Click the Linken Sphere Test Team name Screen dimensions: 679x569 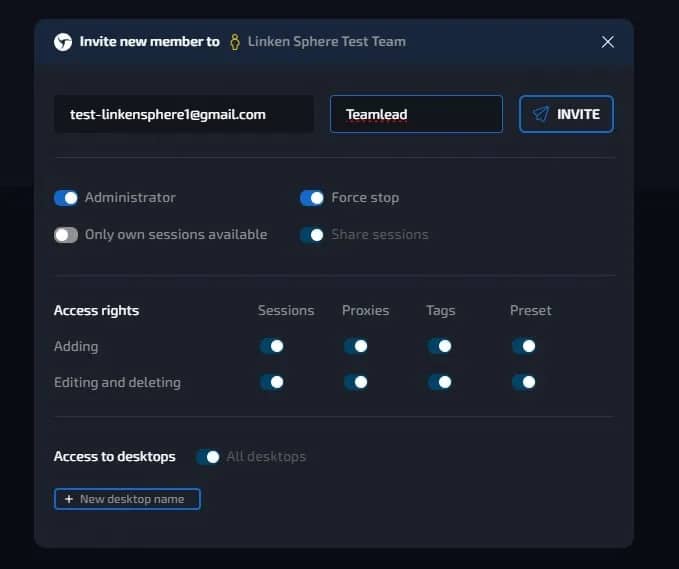[x=327, y=42]
